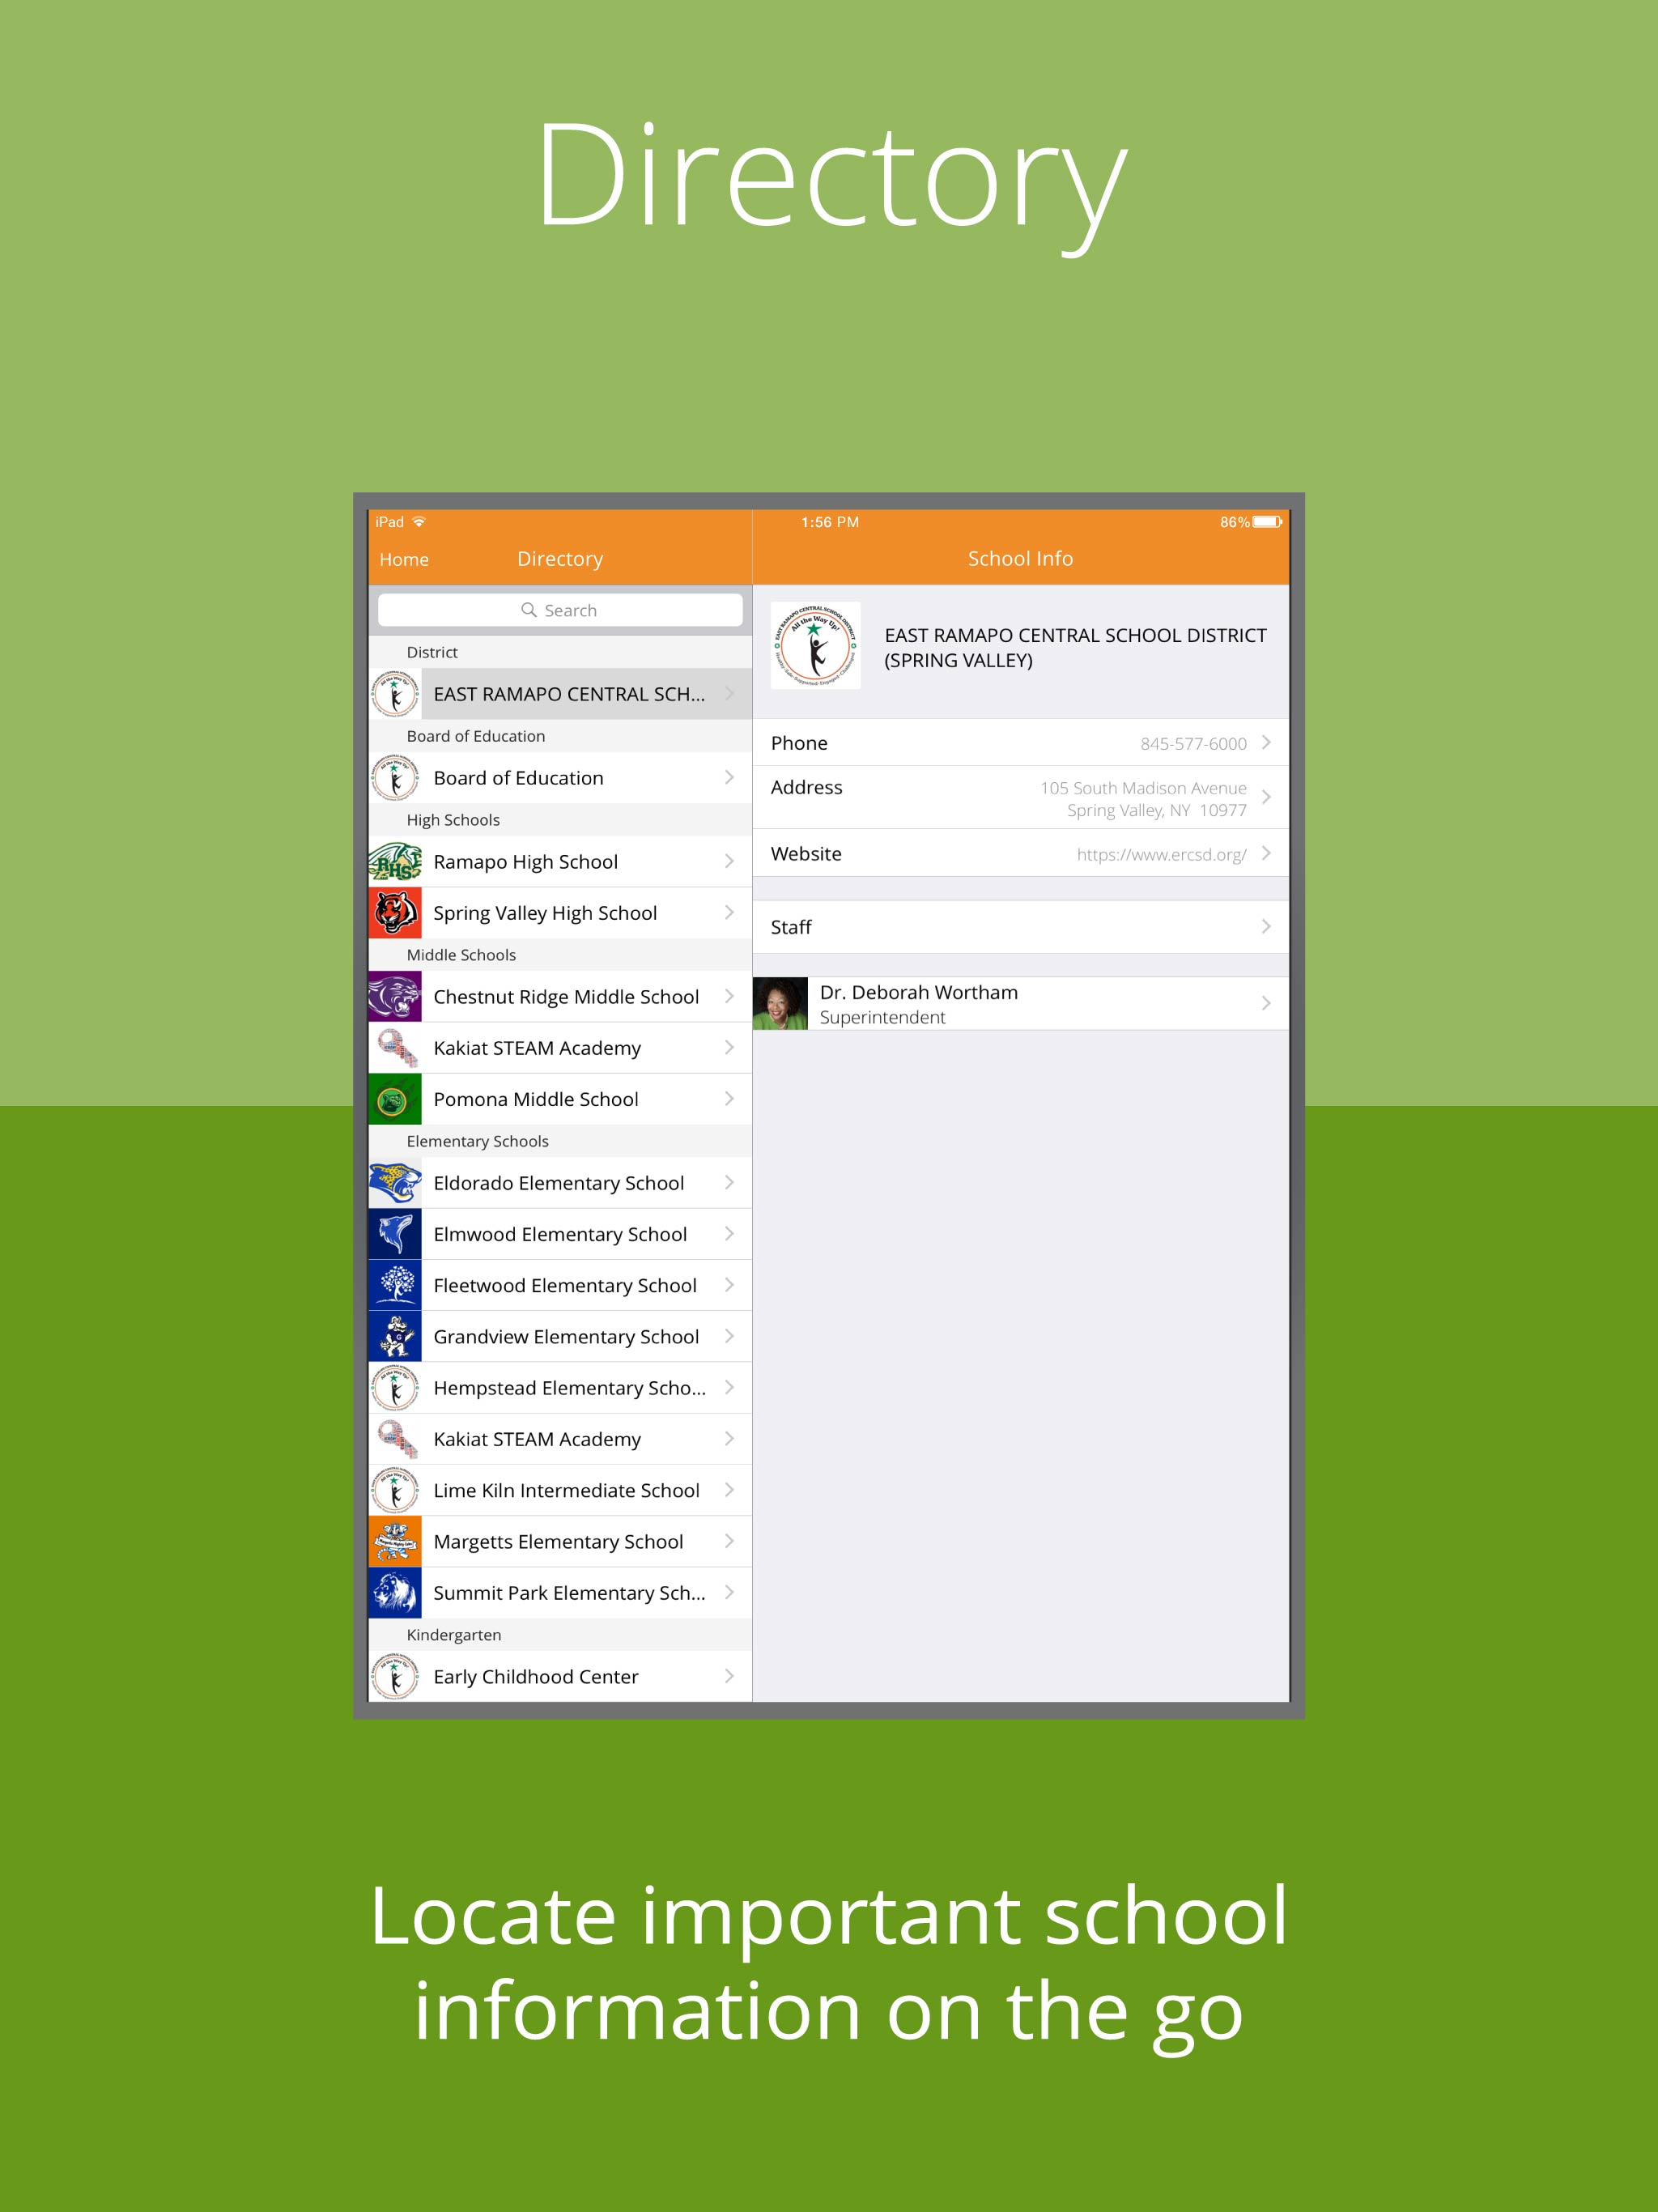View the Staff list
This screenshot has height=2212, width=1658.
[1020, 927]
